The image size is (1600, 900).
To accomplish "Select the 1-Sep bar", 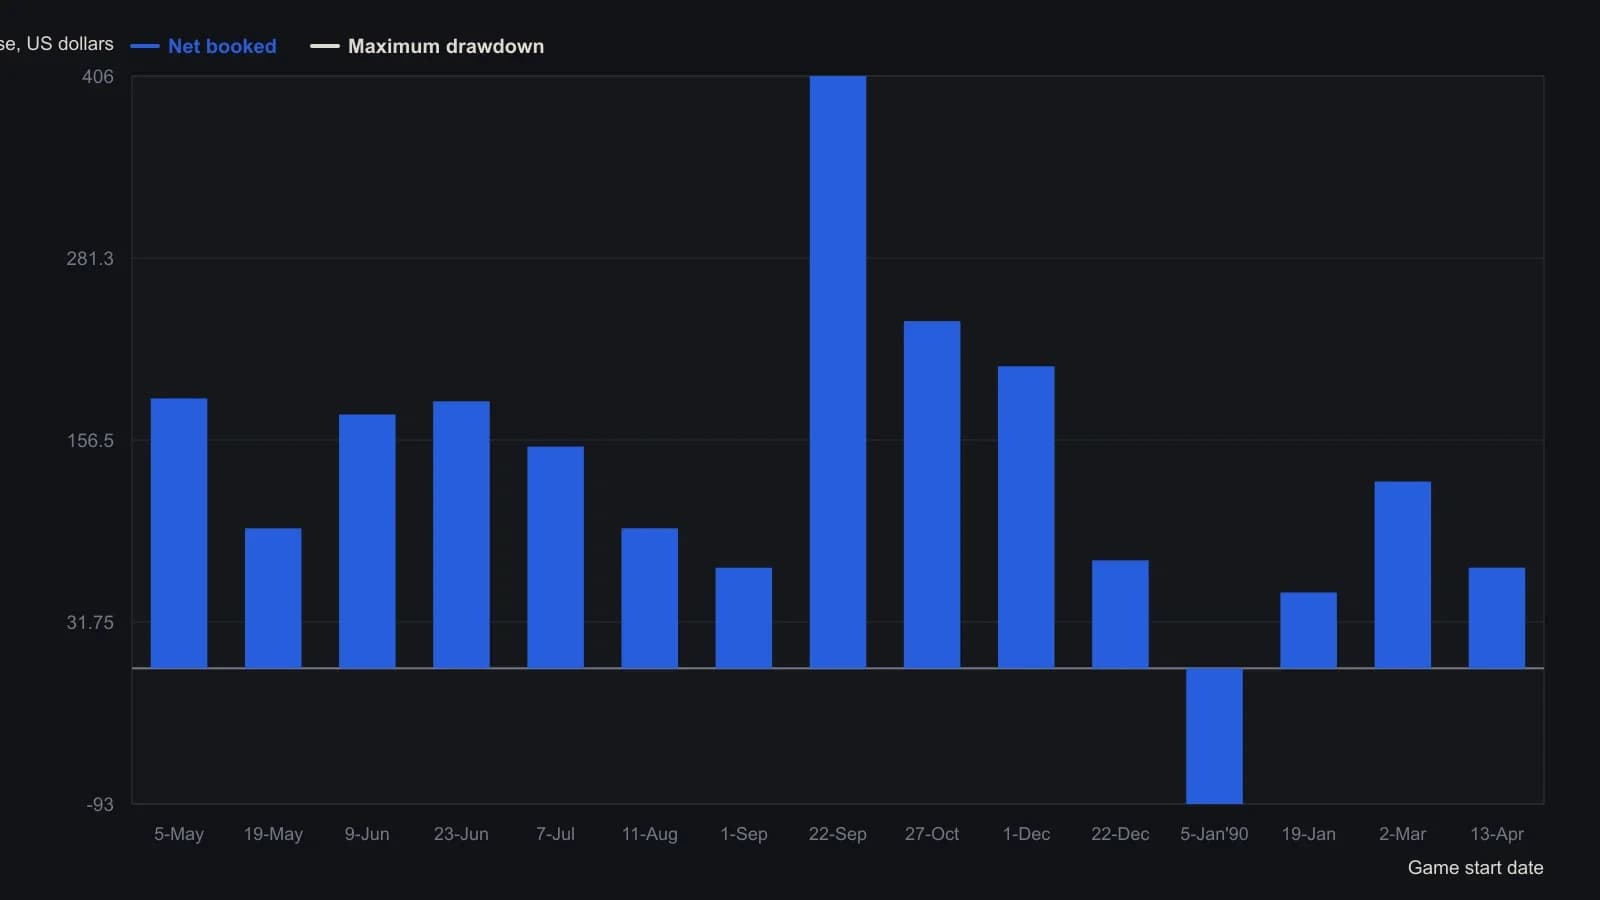I will (743, 618).
